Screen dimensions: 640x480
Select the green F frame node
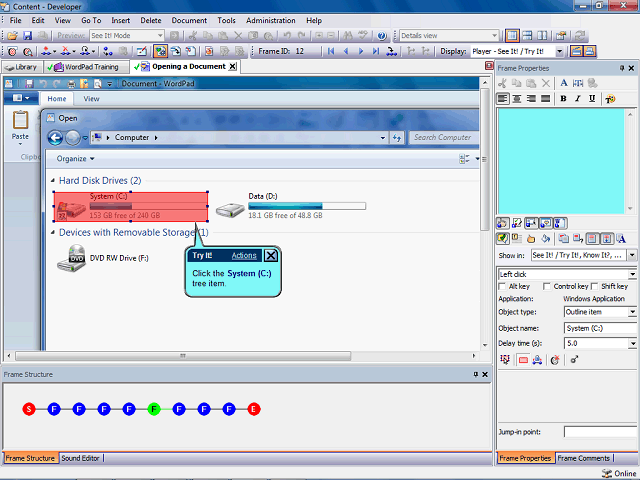[154, 409]
